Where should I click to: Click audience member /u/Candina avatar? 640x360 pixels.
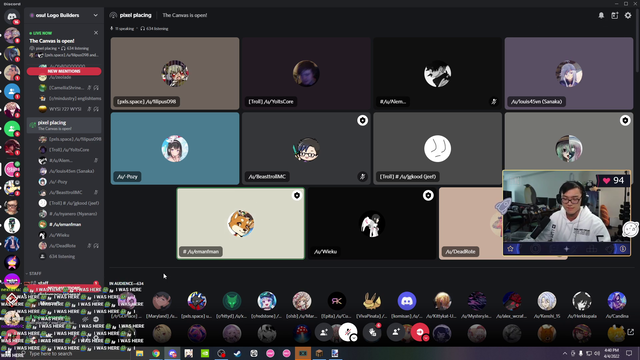[x=617, y=301]
